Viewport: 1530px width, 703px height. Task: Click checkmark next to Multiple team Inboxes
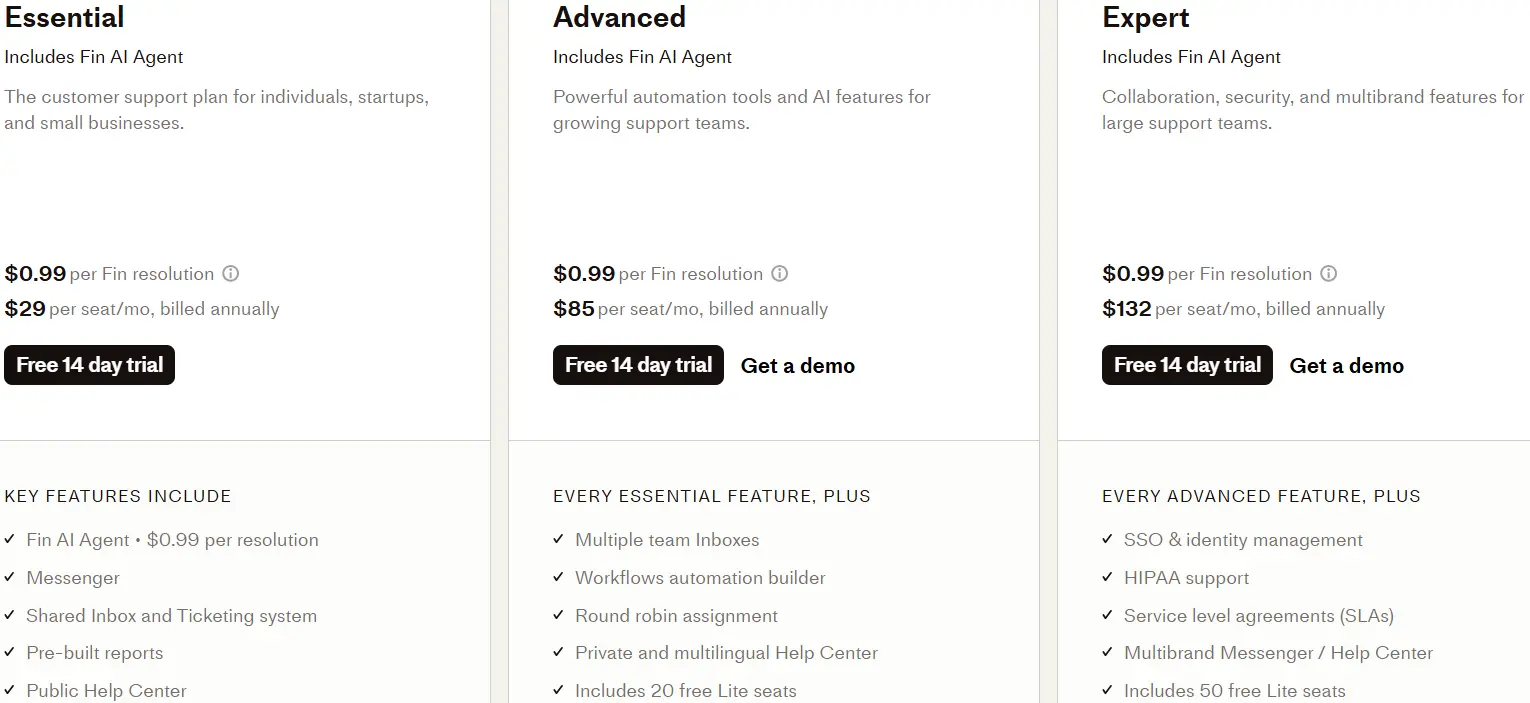[558, 539]
